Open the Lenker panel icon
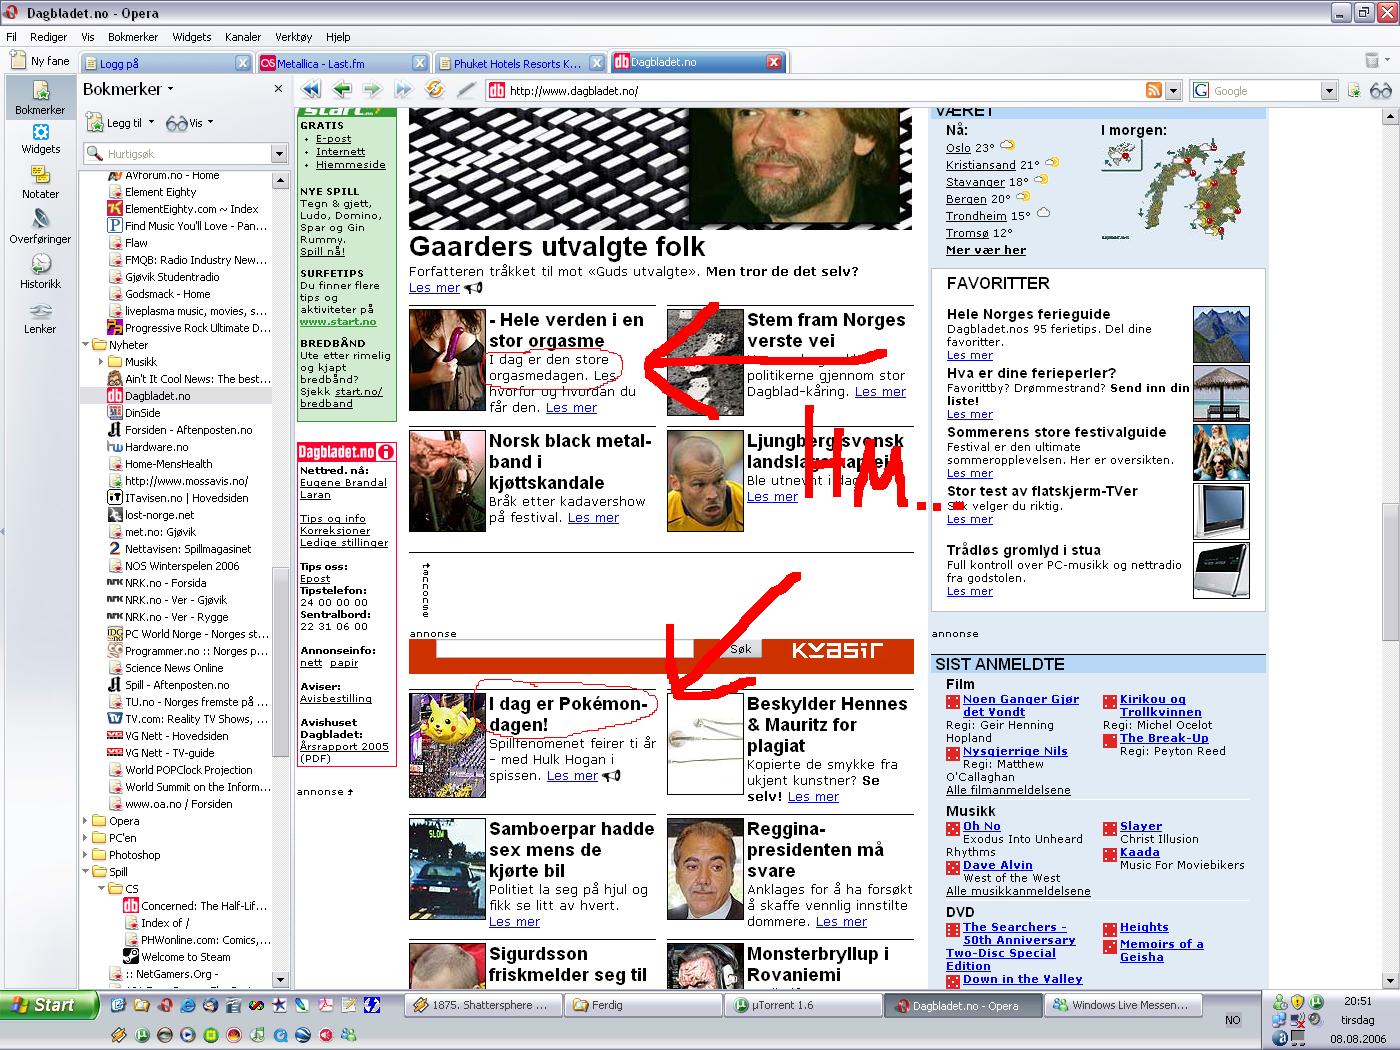1400x1050 pixels. pyautogui.click(x=40, y=318)
